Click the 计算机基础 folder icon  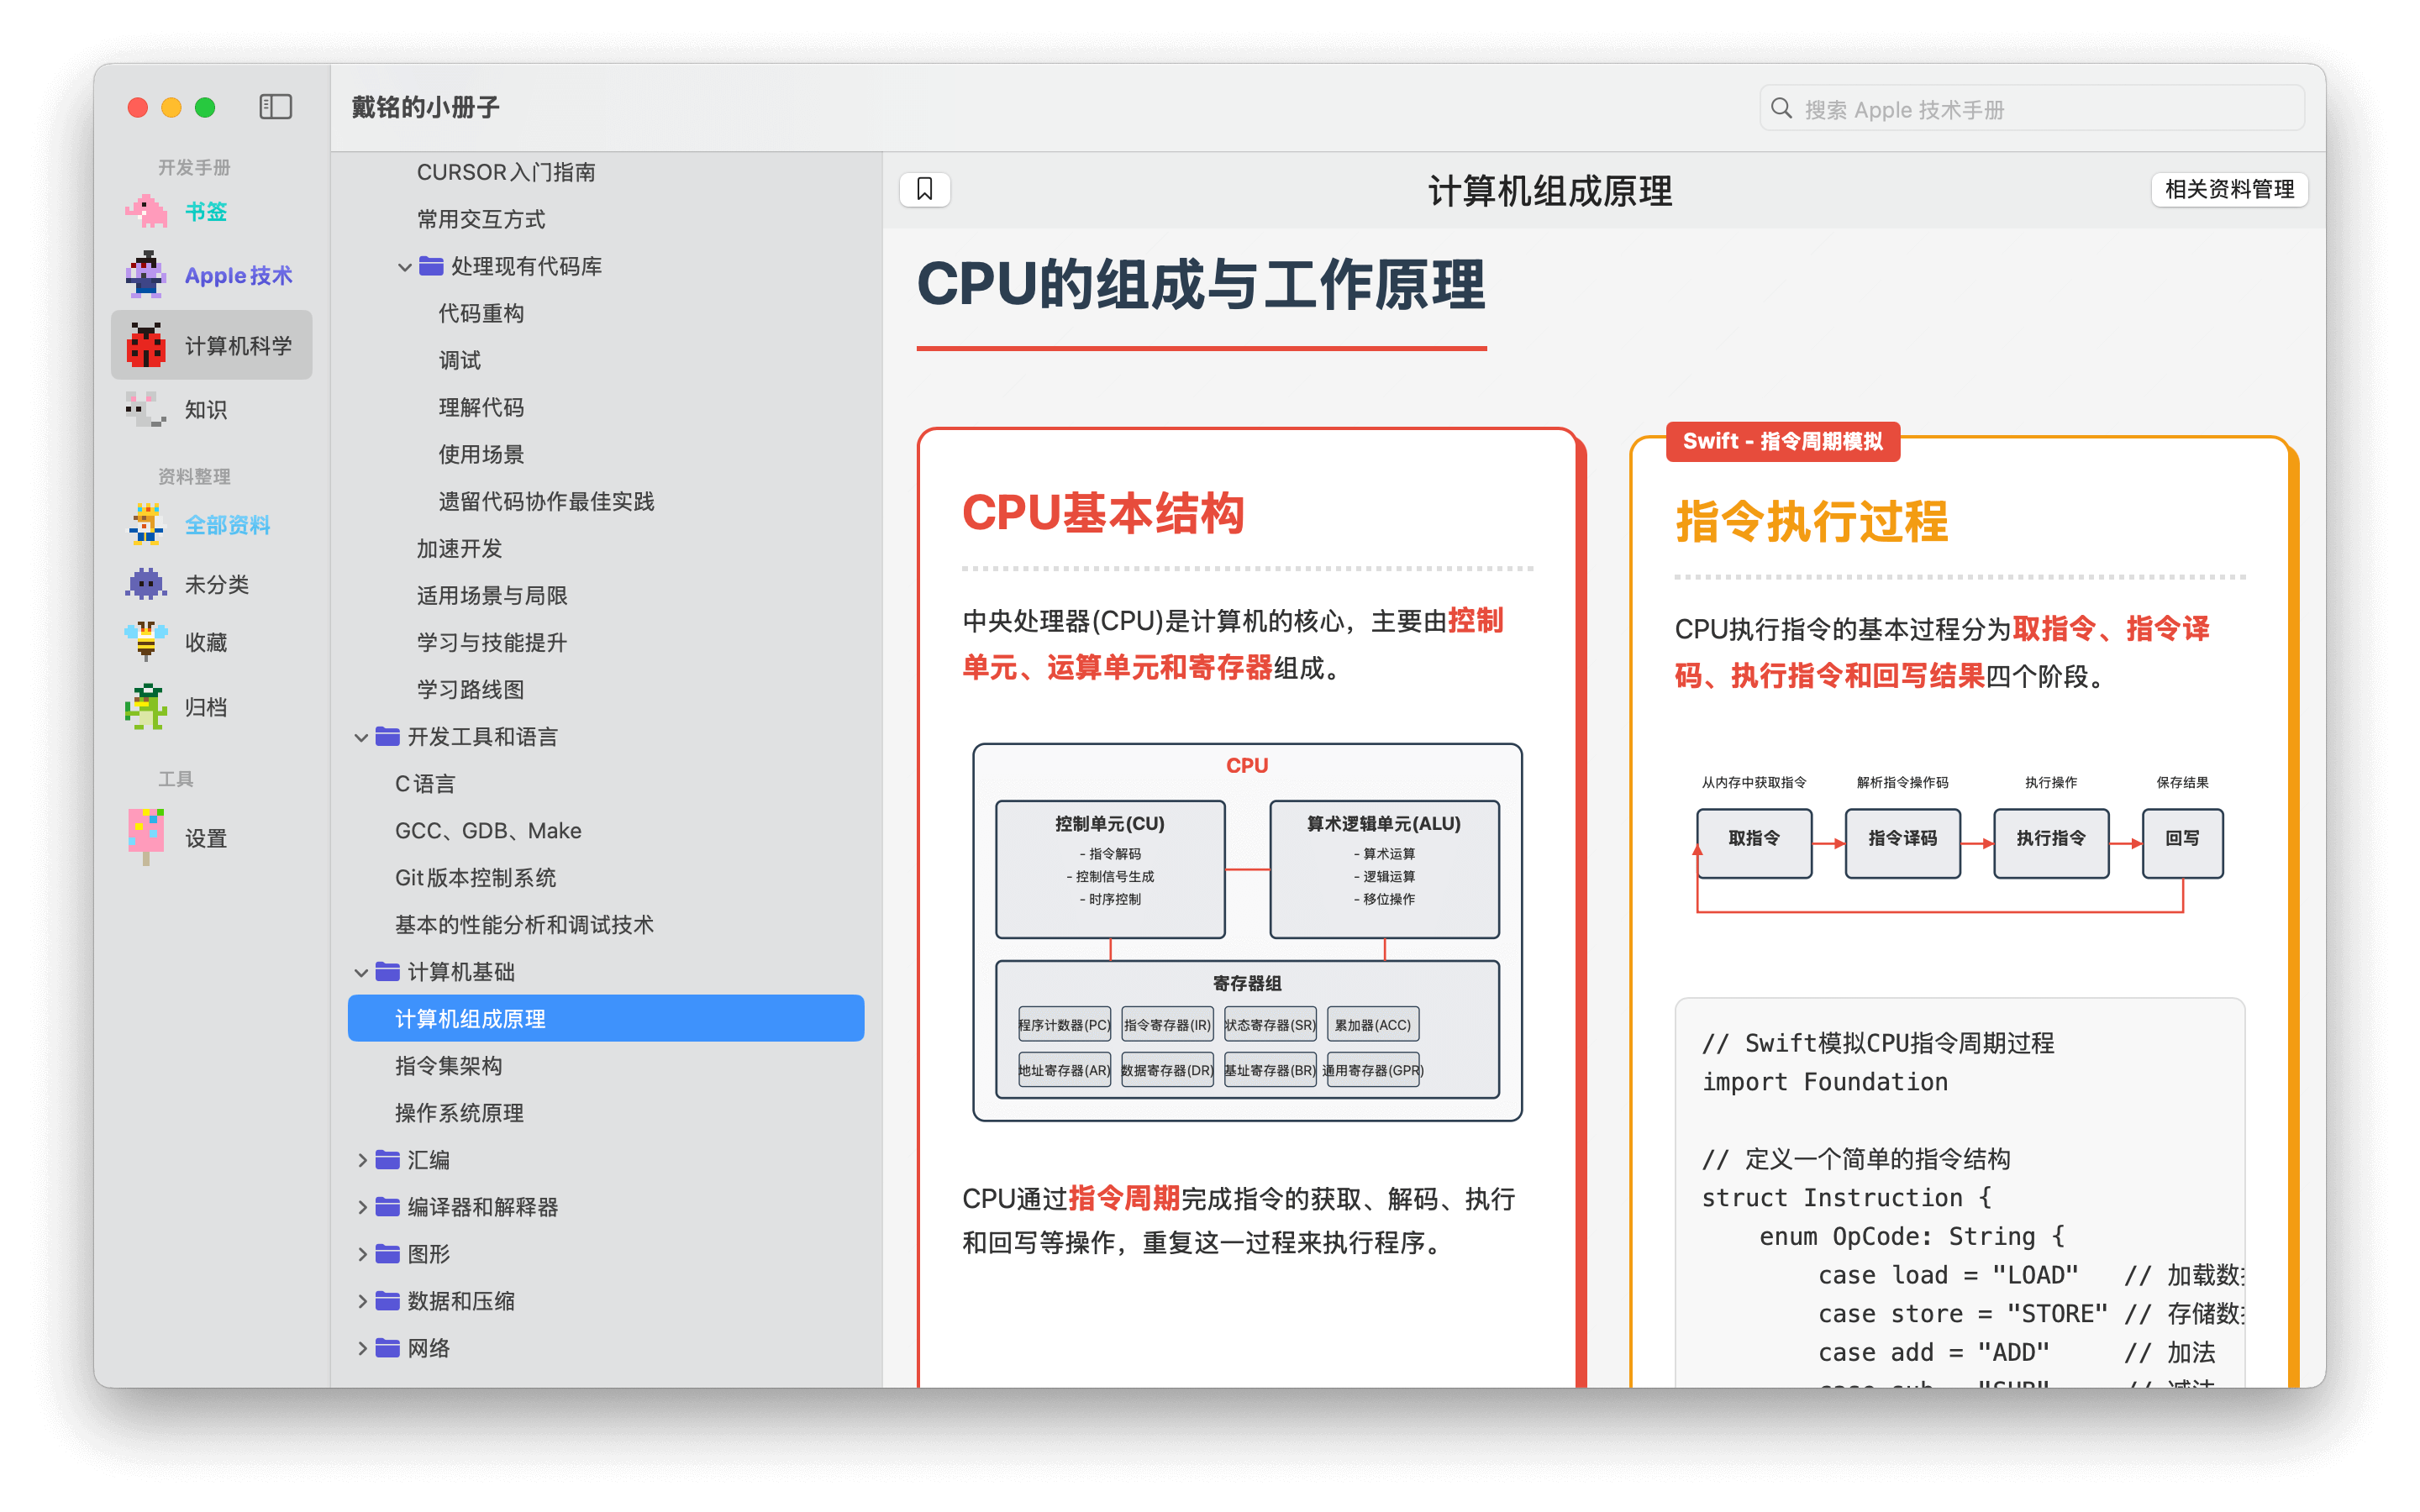click(387, 972)
